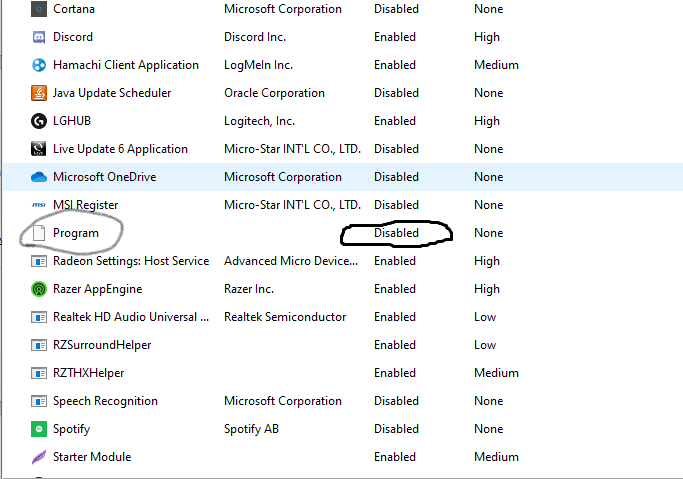Select the LGHUB Logitech icon
This screenshot has width=683, height=479.
(39, 121)
